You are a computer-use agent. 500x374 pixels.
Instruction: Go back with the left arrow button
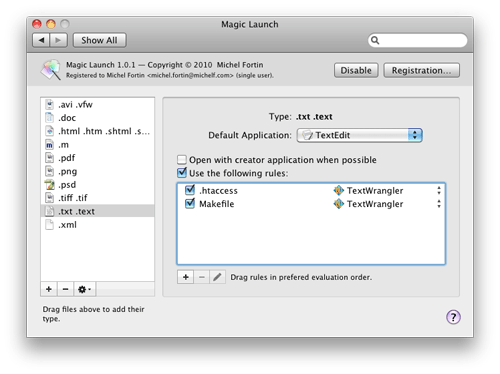(41, 40)
